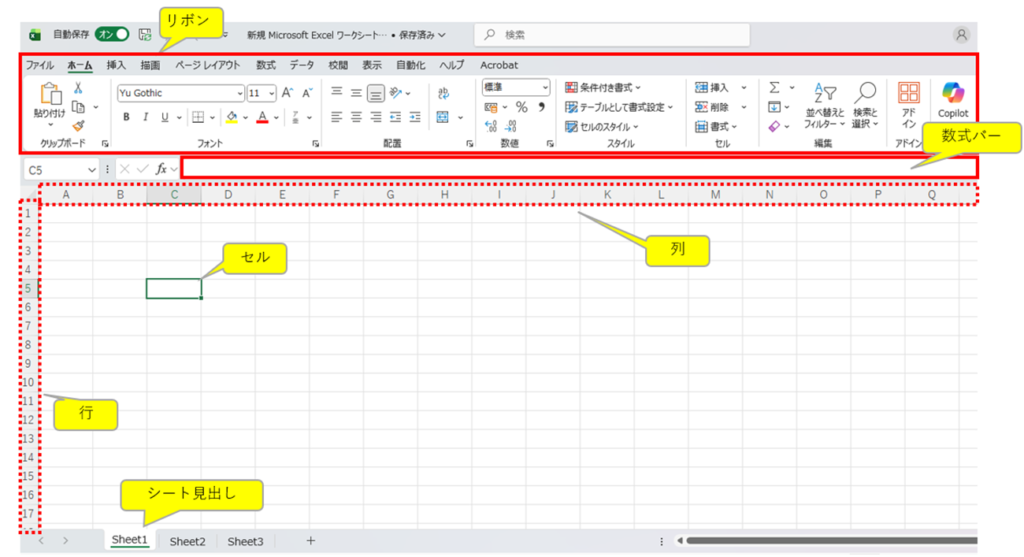Click the yellow fill color swatch
Image resolution: width=1024 pixels, height=557 pixels.
pyautogui.click(x=231, y=117)
